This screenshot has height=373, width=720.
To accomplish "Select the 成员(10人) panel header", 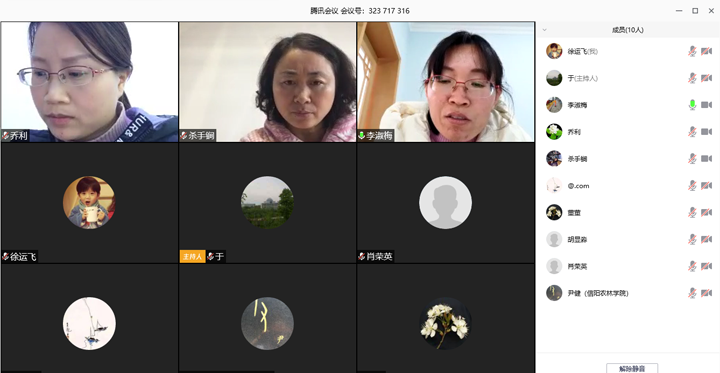I will (628, 30).
